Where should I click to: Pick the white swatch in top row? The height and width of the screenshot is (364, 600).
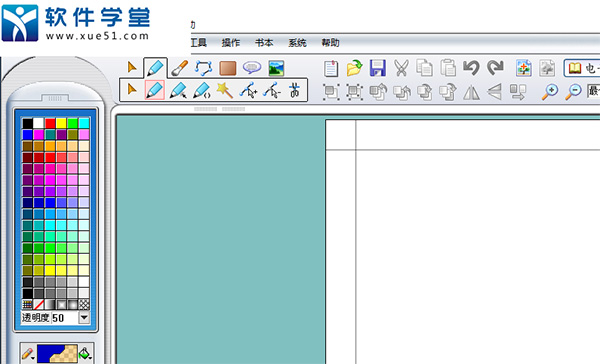tap(39, 123)
